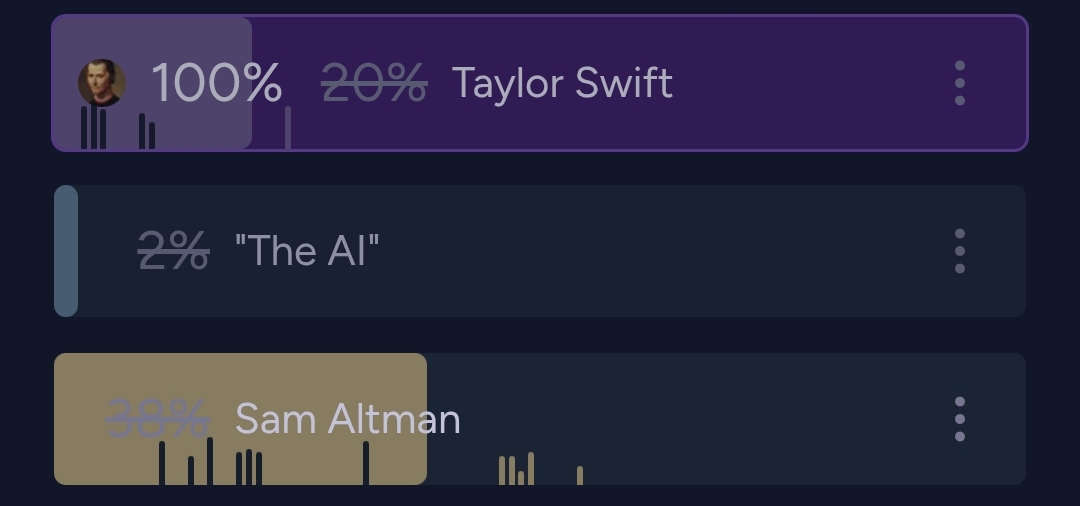Open more options for Sam Altman
Screen dimensions: 1080x506
click(959, 419)
